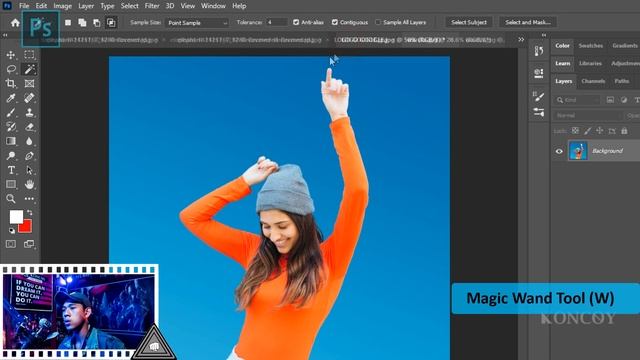Image resolution: width=640 pixels, height=360 pixels.
Task: Collapse the tools panel double arrow
Action: point(5,36)
